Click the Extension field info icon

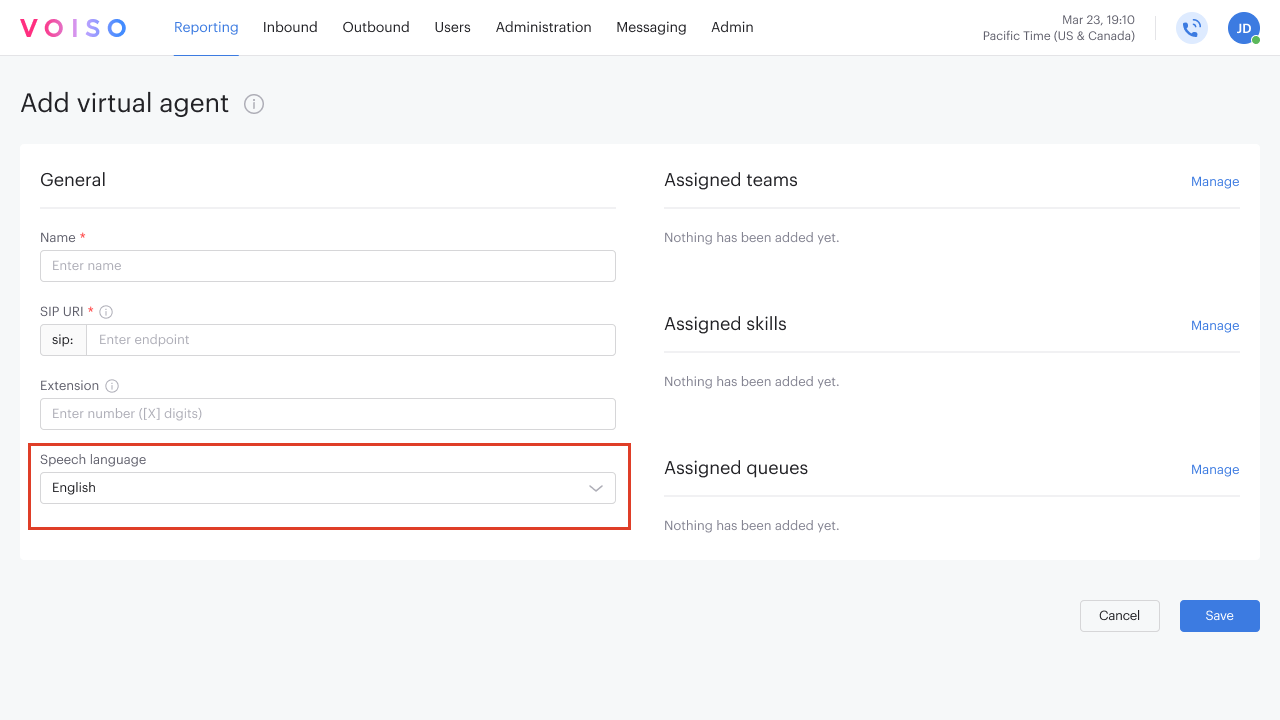click(x=111, y=385)
